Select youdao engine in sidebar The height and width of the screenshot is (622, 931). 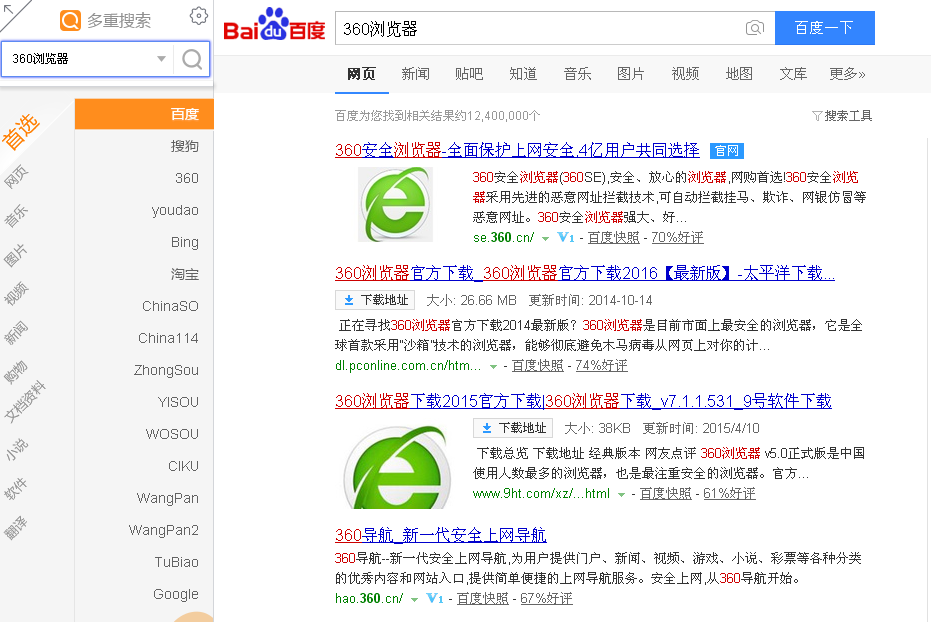tap(144, 210)
